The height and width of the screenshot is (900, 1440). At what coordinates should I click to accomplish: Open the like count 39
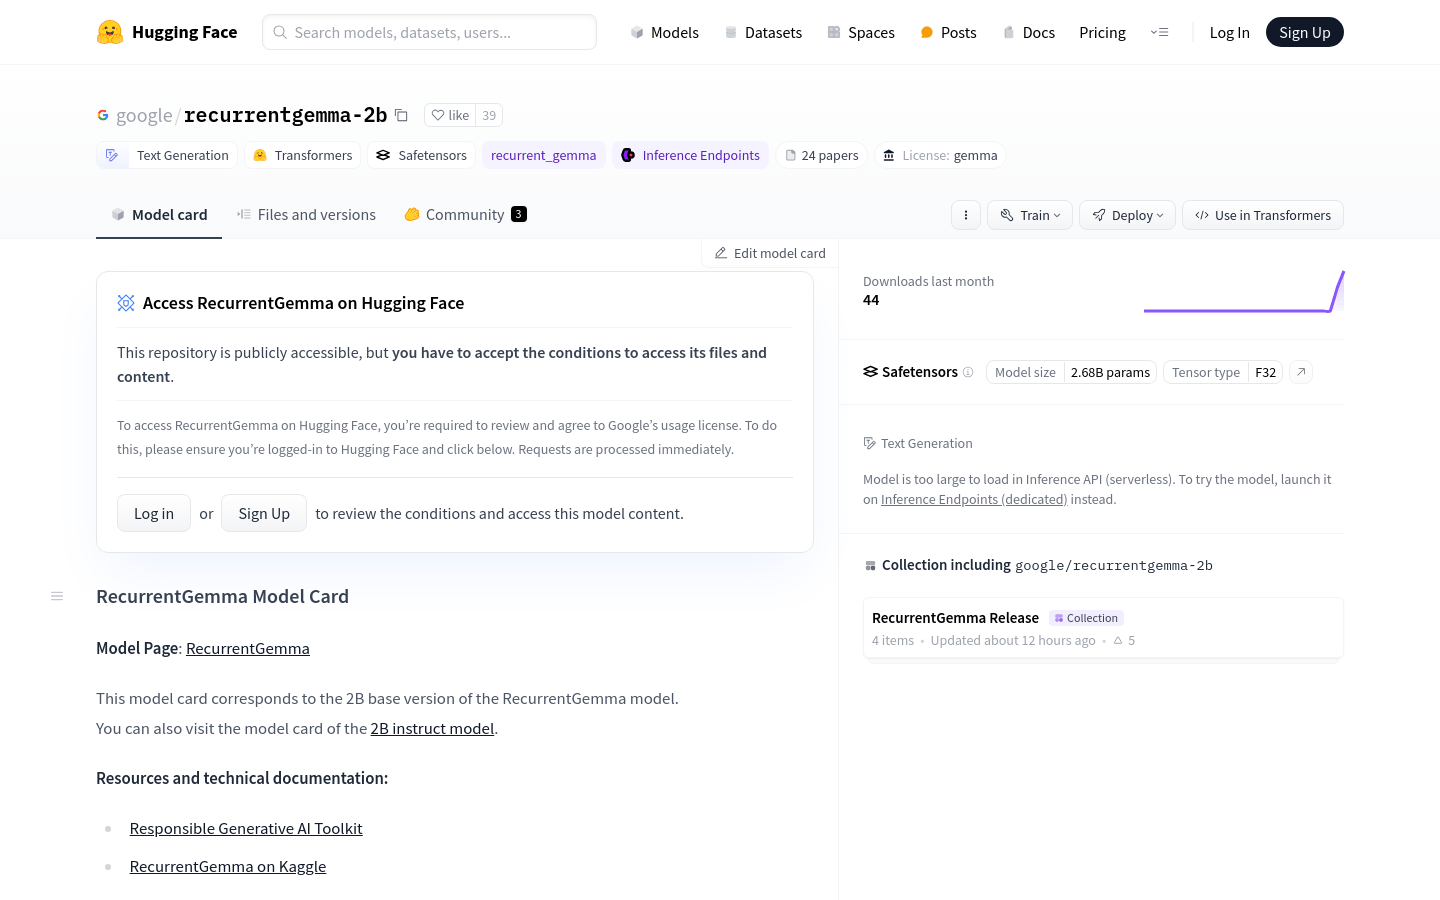489,115
